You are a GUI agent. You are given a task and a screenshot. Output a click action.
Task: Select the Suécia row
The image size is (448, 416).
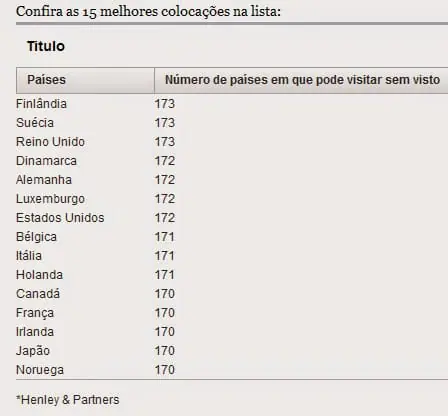point(232,123)
